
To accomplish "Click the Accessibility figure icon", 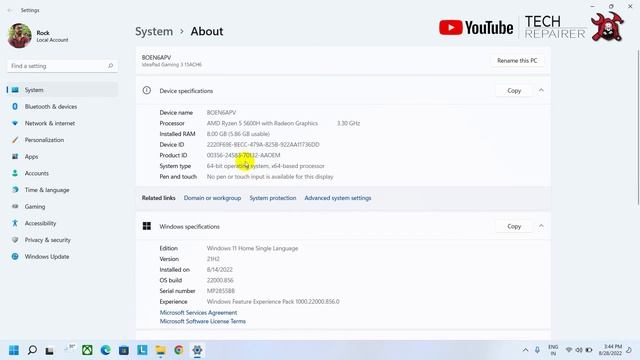I will pos(15,223).
